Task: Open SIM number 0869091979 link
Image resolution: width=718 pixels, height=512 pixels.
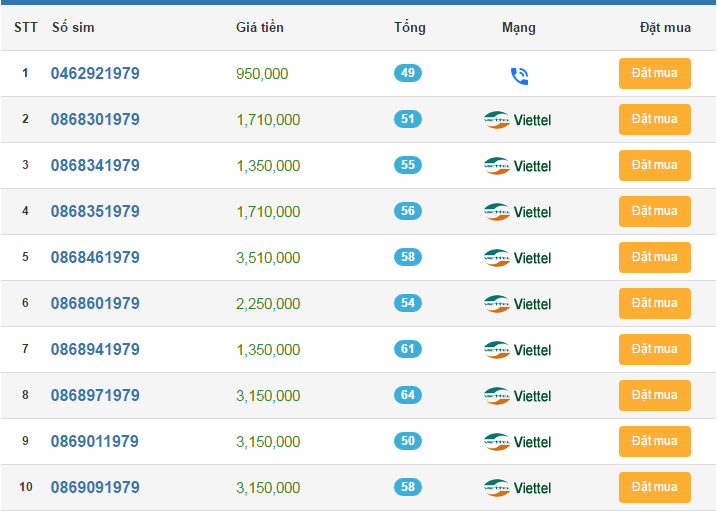Action: point(95,488)
